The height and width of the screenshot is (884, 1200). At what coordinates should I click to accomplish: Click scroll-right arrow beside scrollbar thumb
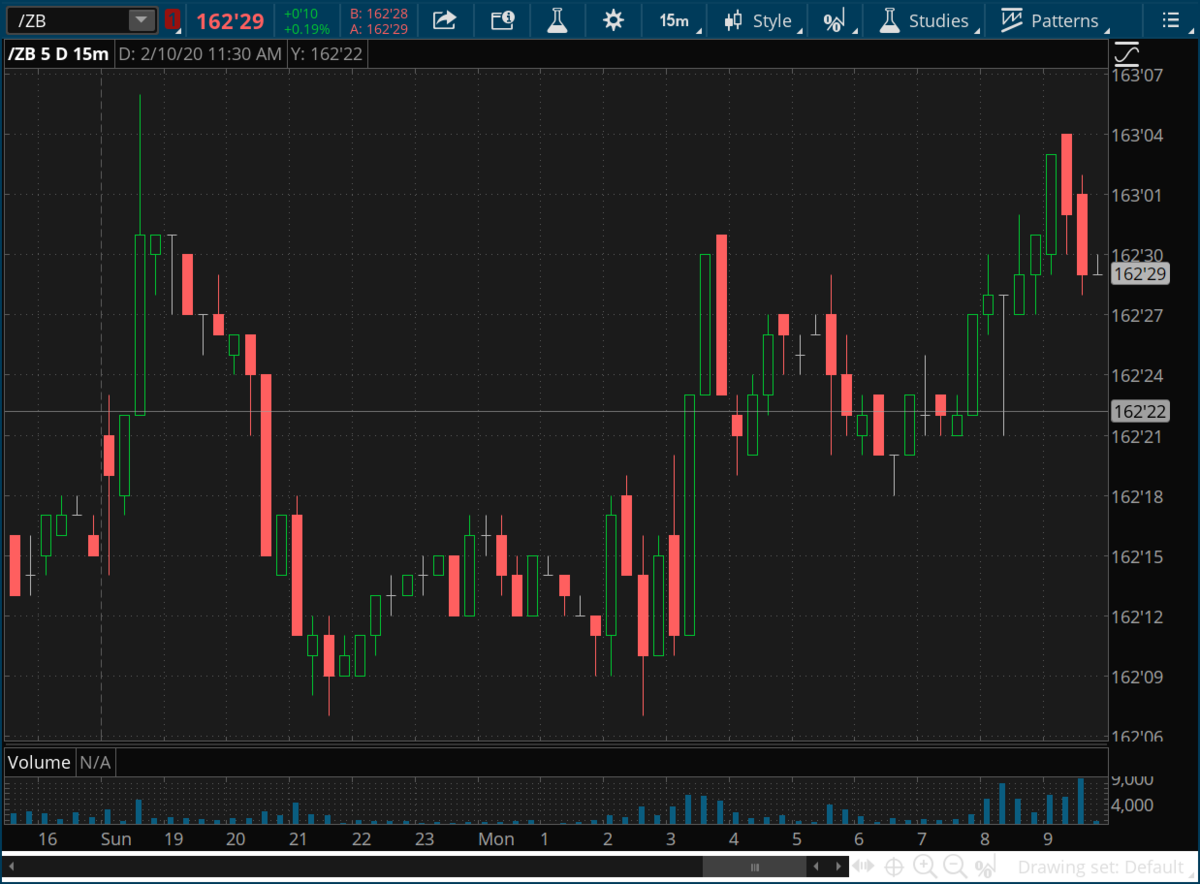click(x=838, y=866)
